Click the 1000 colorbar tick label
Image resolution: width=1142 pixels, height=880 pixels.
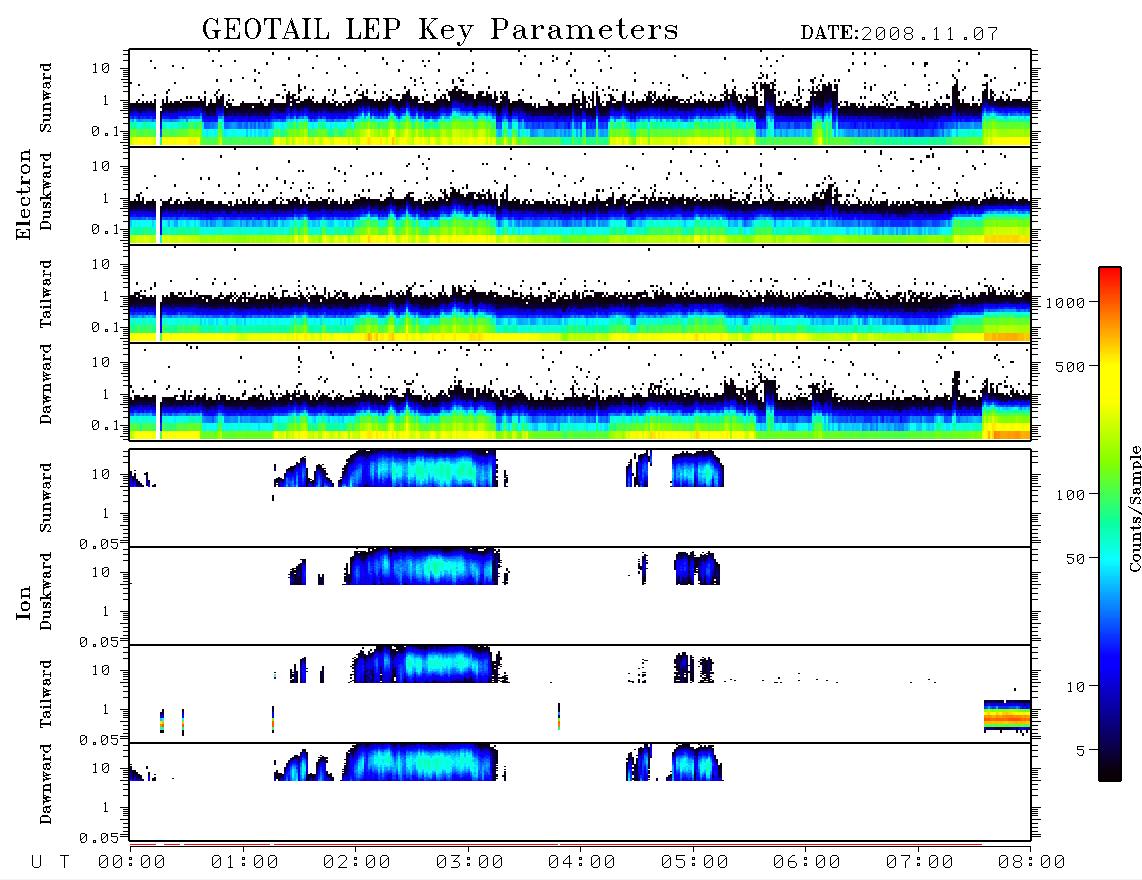click(x=1065, y=302)
